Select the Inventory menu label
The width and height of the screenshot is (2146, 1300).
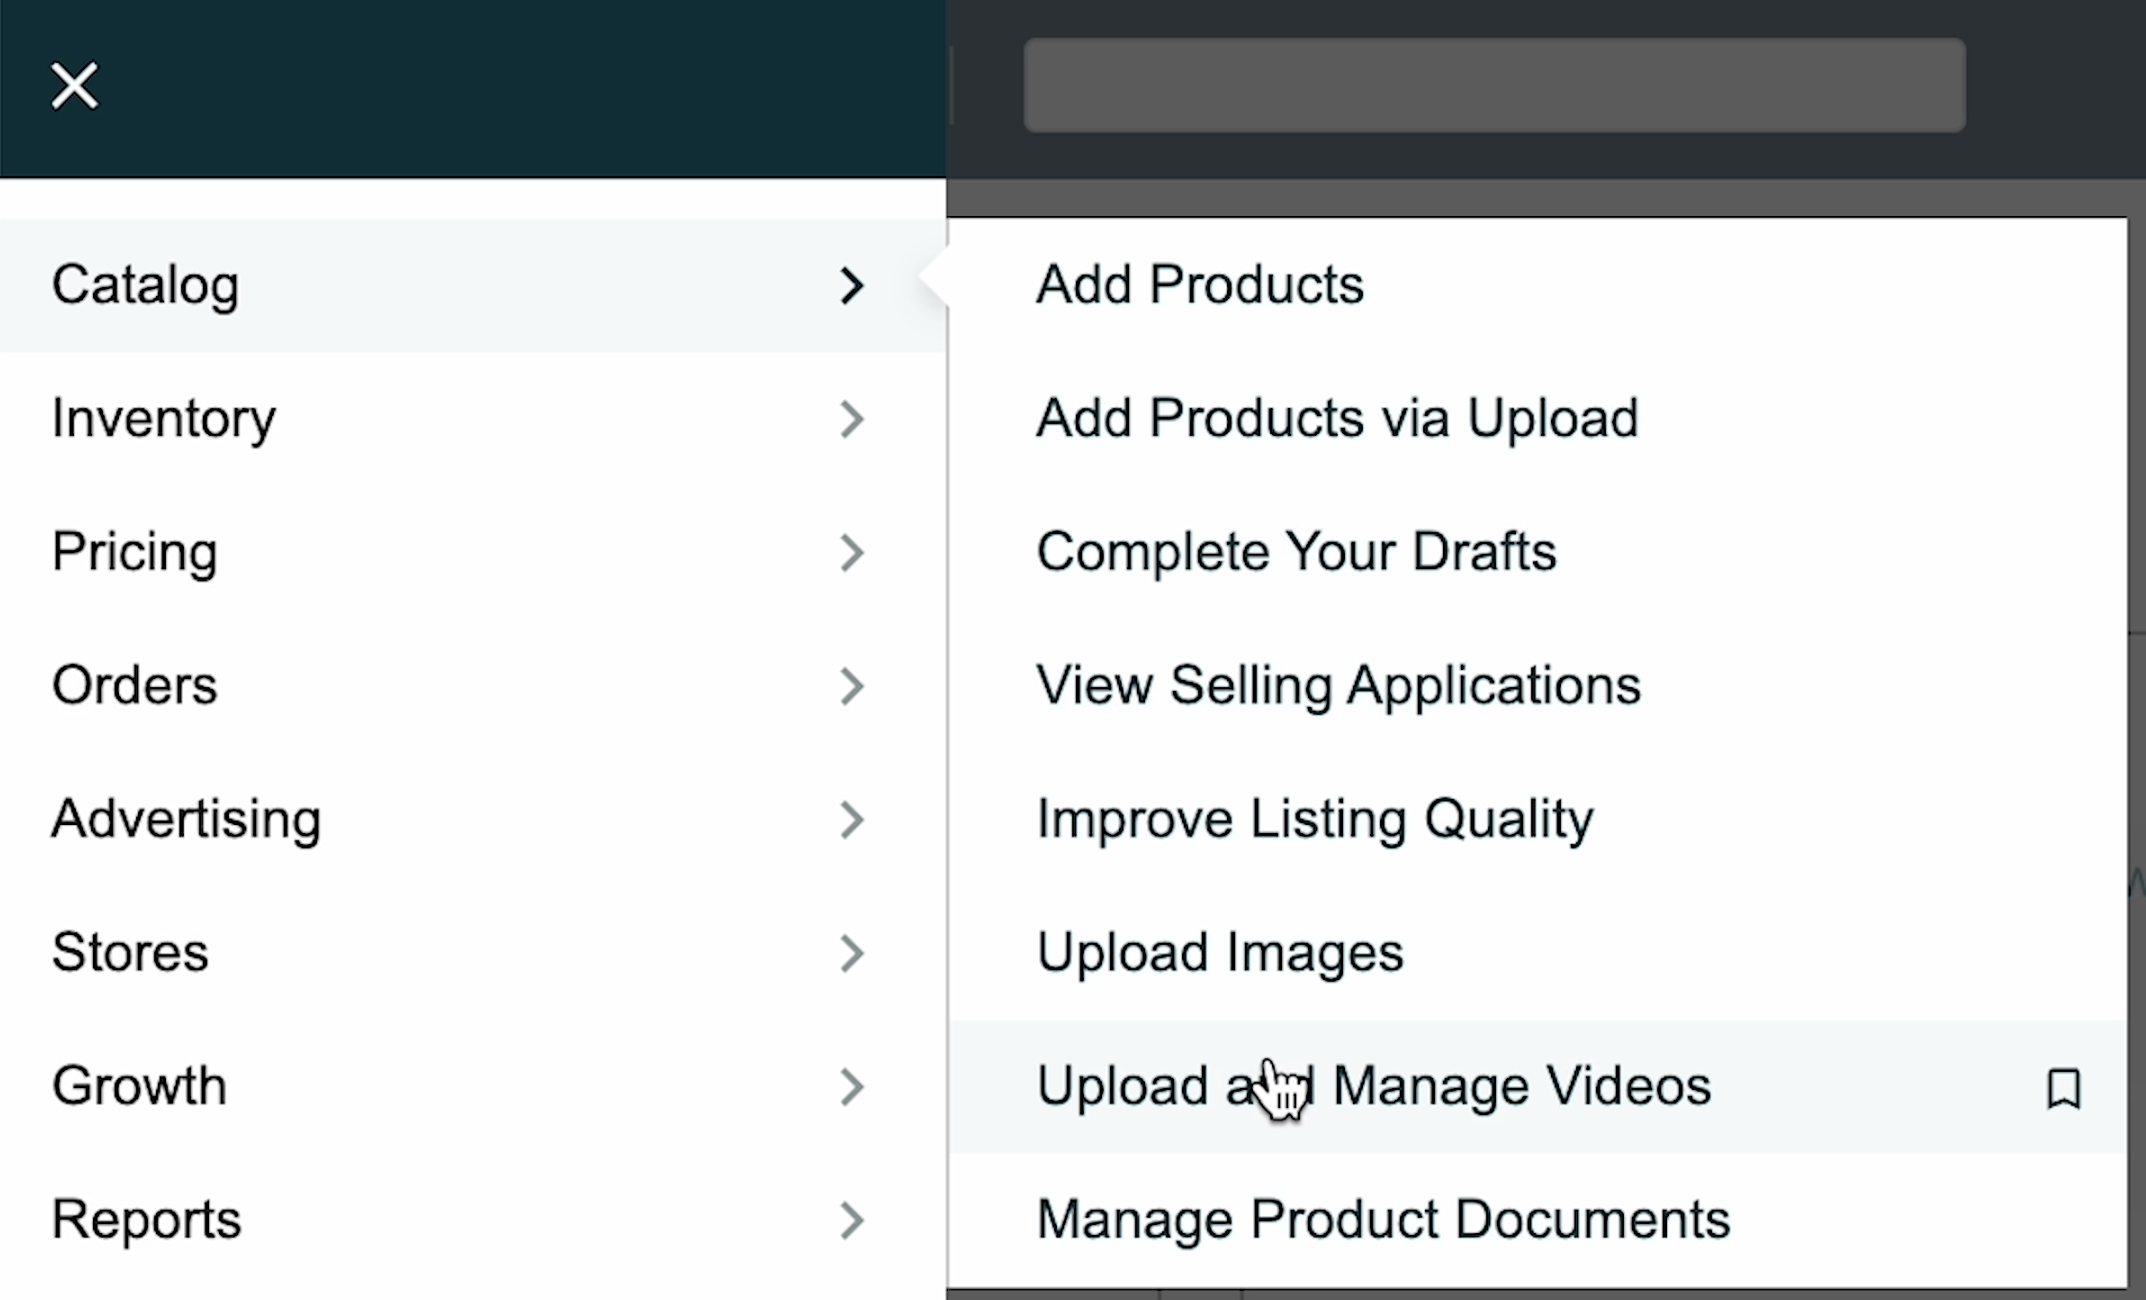coord(164,419)
